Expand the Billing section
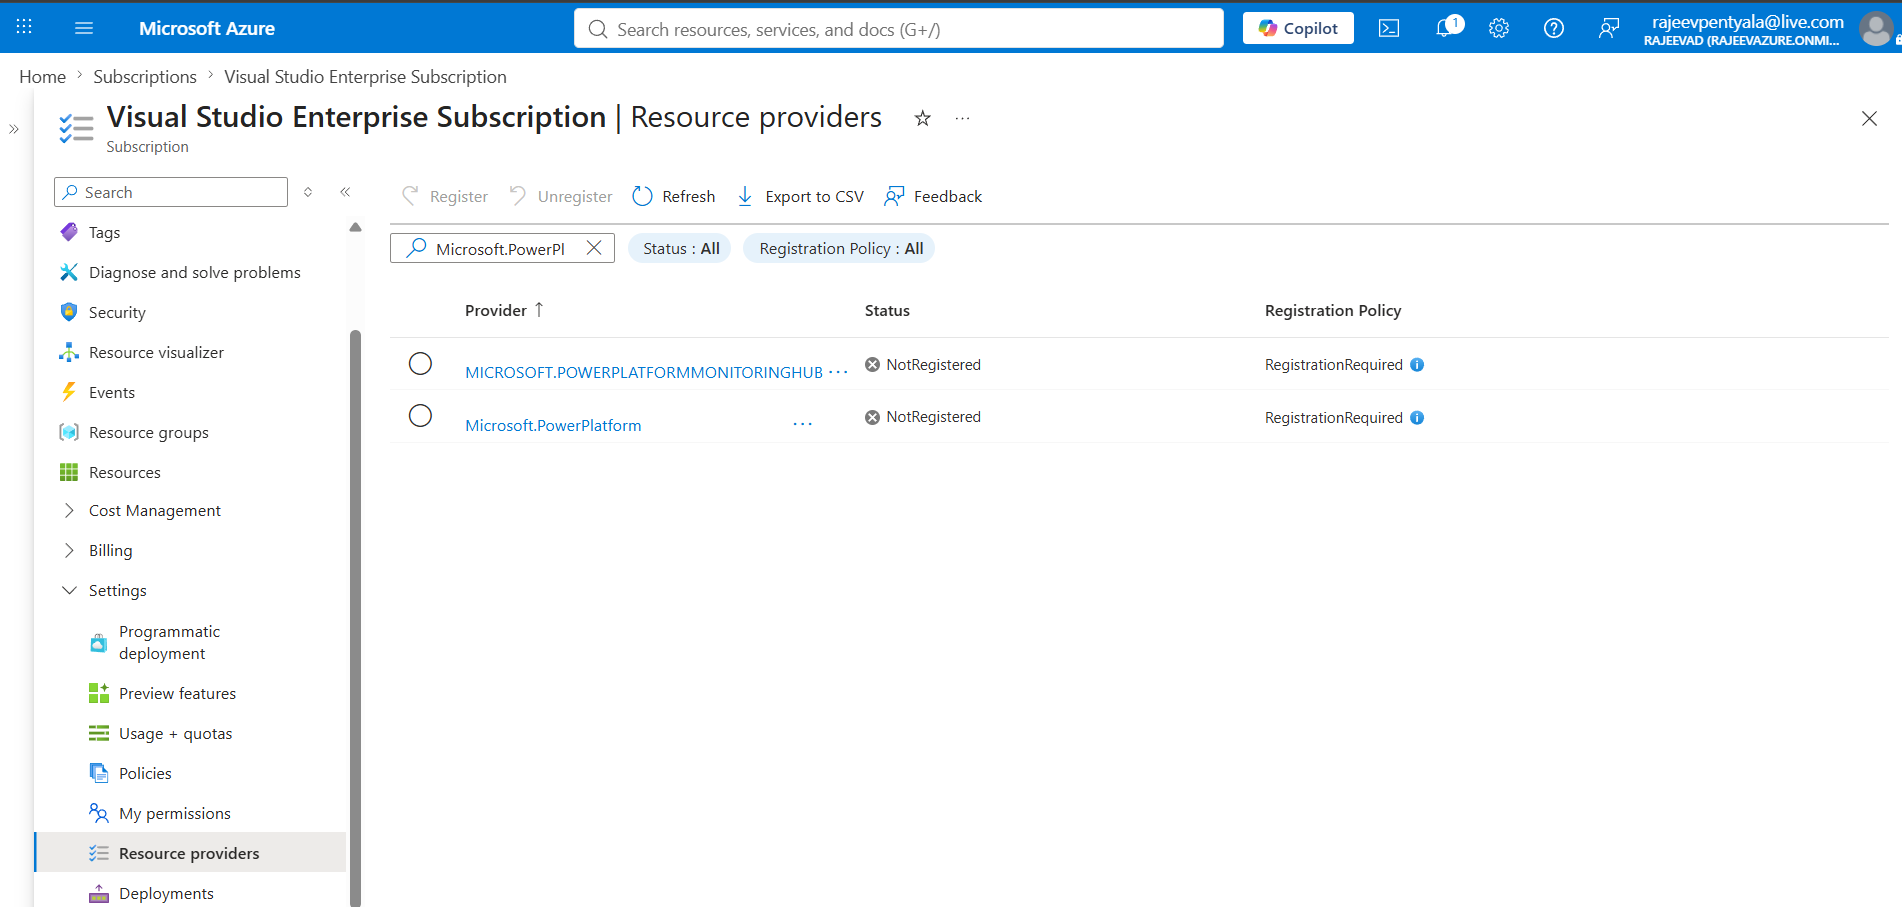This screenshot has width=1902, height=907. (69, 550)
